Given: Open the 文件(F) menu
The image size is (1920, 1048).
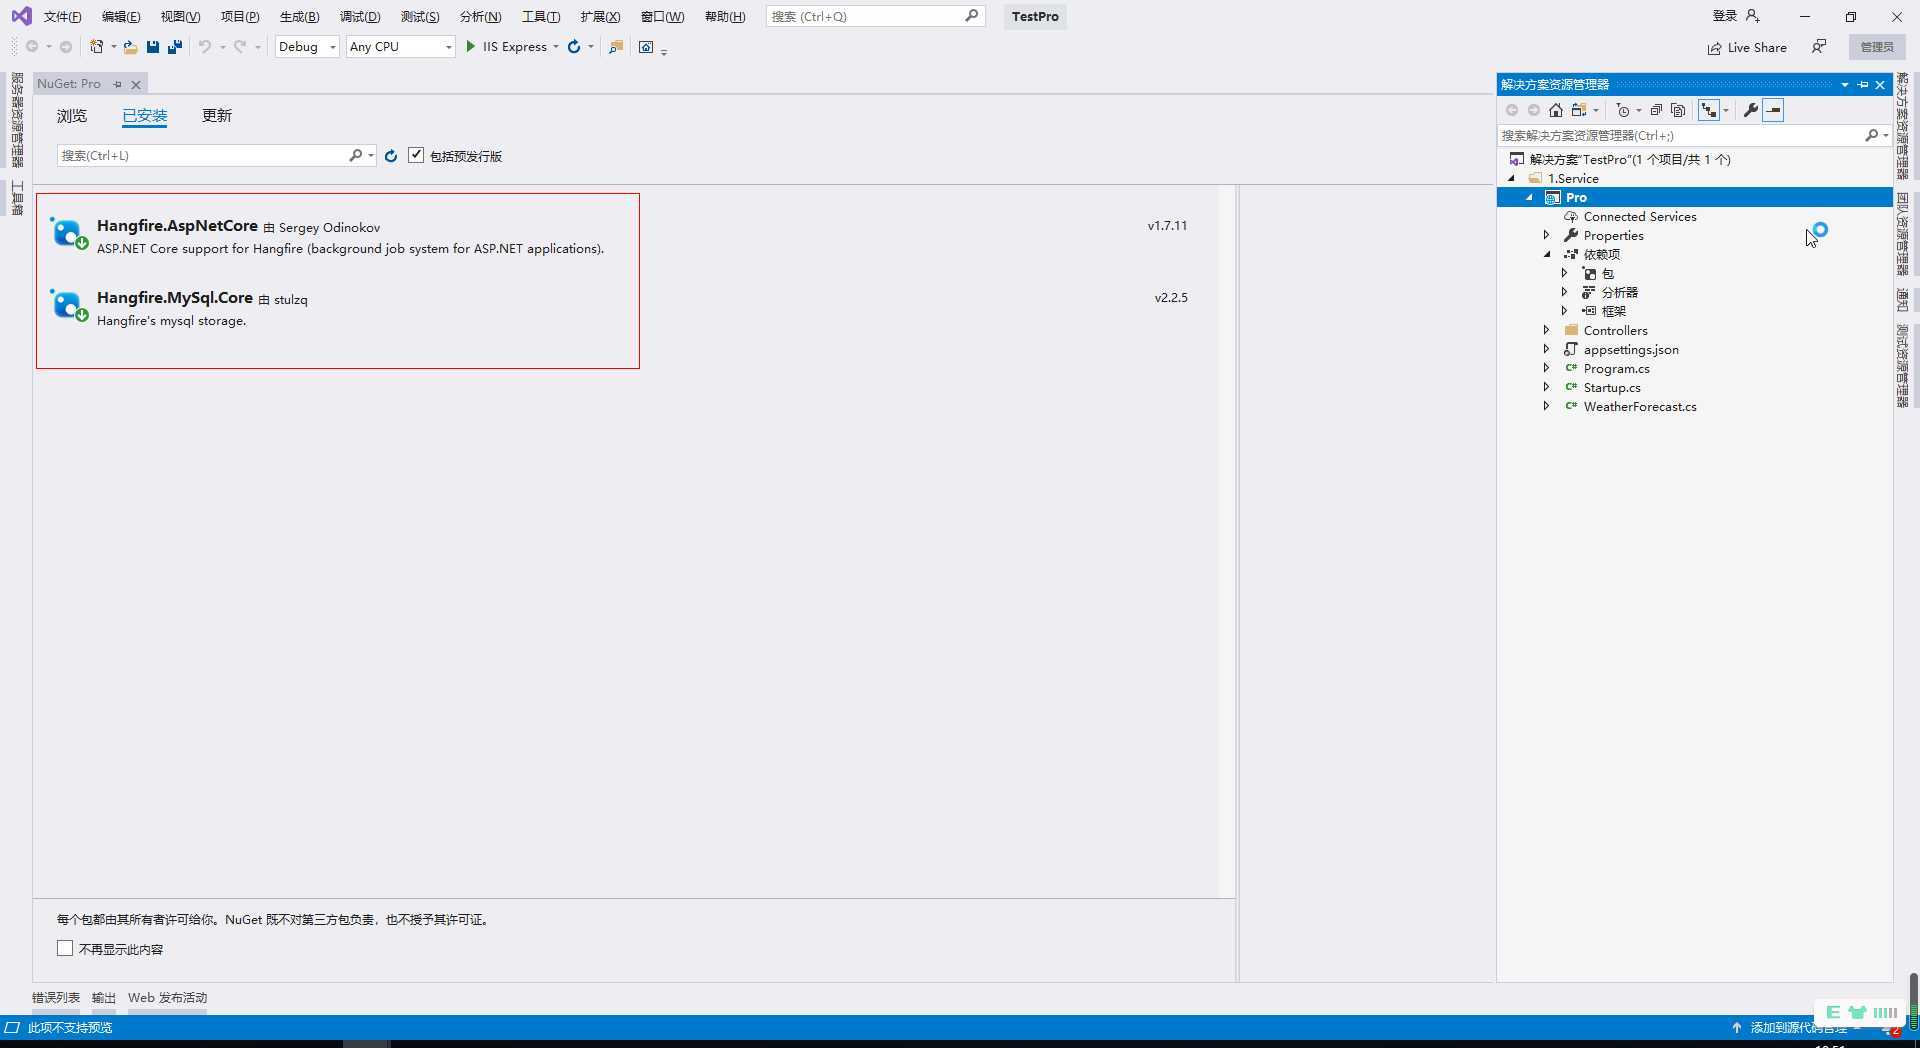Looking at the screenshot, I should [x=62, y=16].
